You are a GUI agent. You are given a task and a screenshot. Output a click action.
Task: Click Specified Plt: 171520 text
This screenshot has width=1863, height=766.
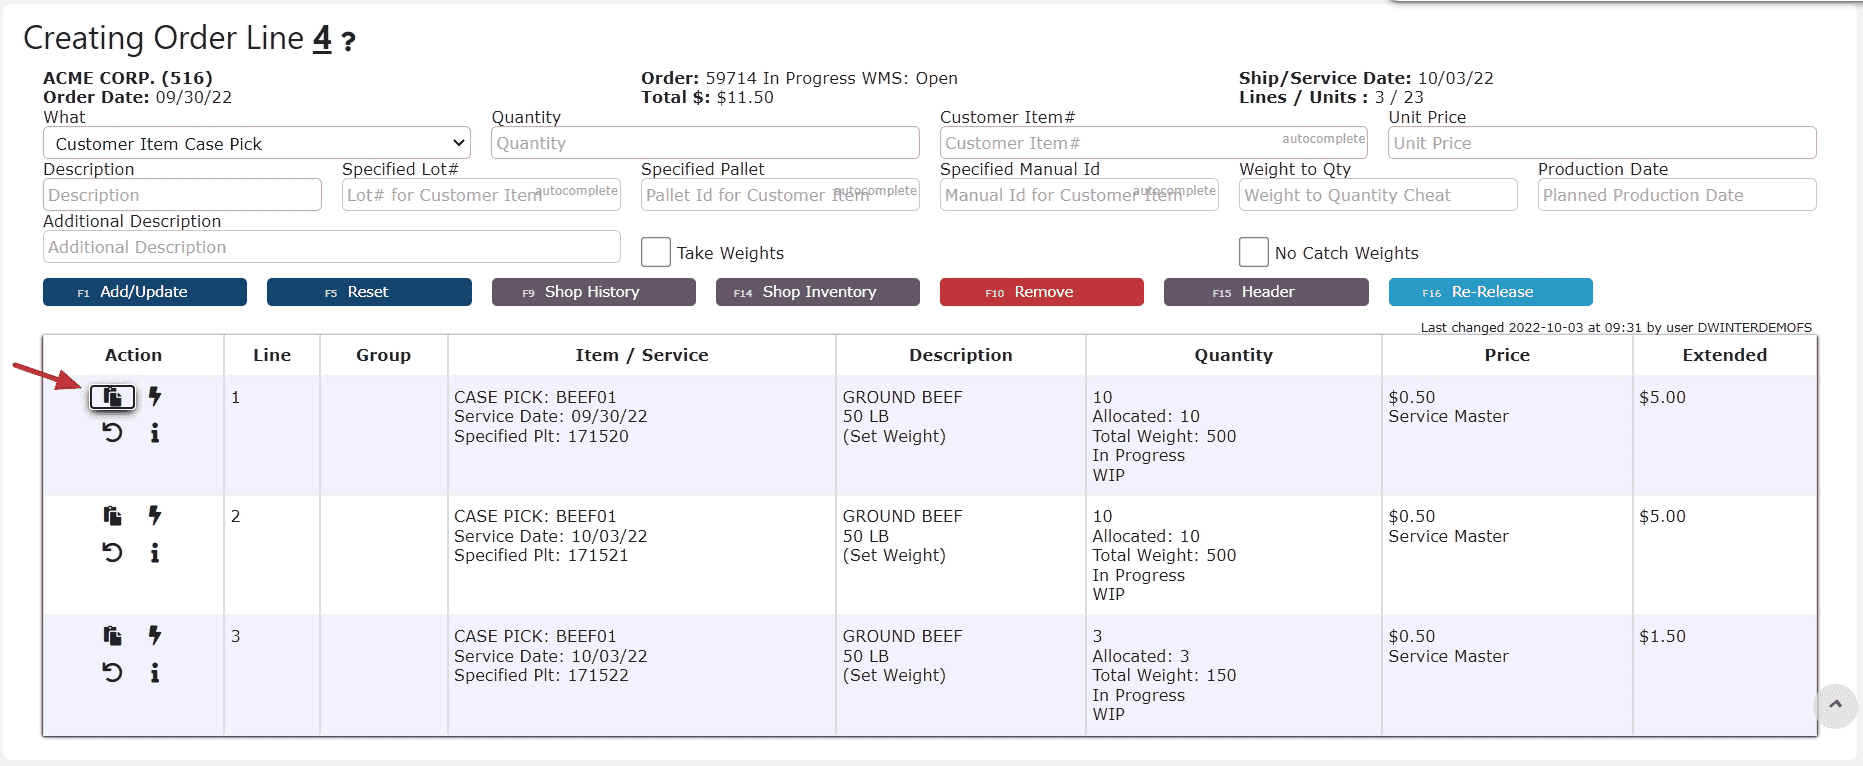click(541, 436)
